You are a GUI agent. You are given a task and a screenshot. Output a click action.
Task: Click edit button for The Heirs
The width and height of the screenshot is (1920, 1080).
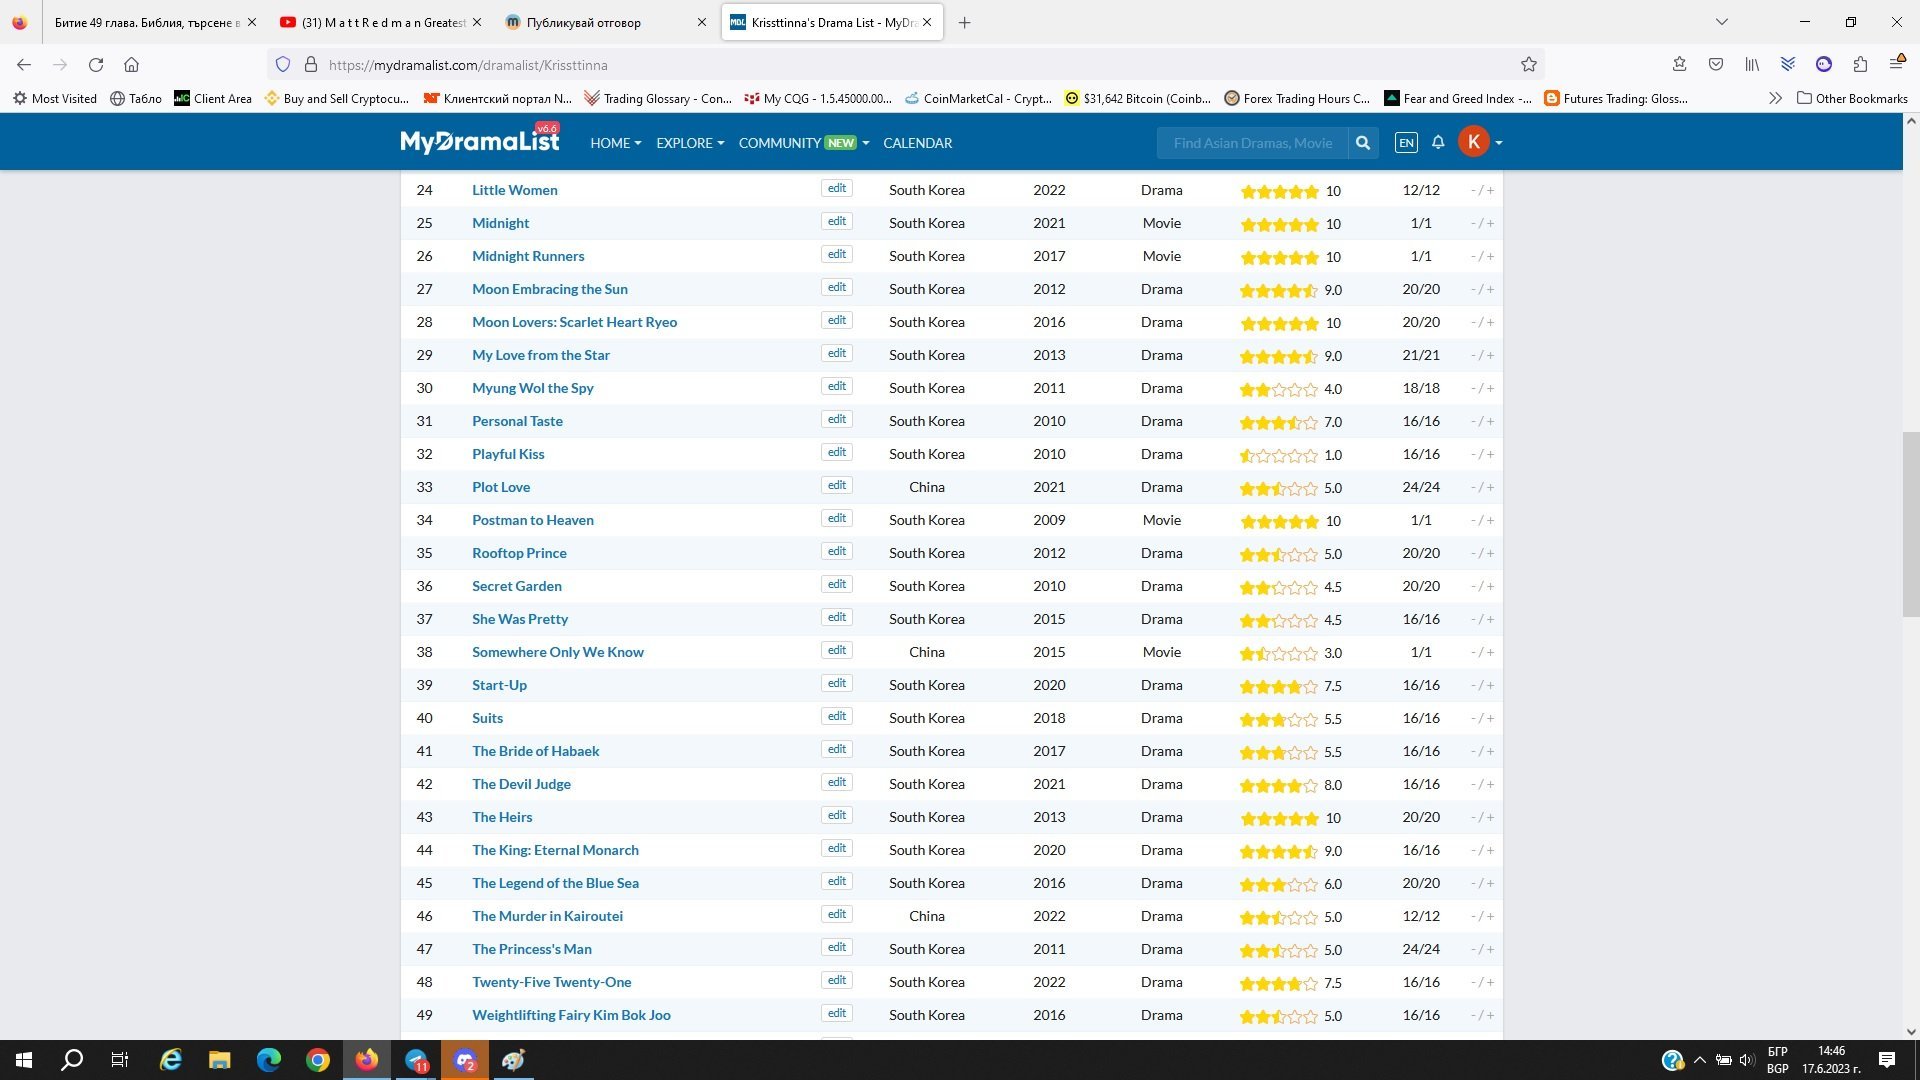837,816
